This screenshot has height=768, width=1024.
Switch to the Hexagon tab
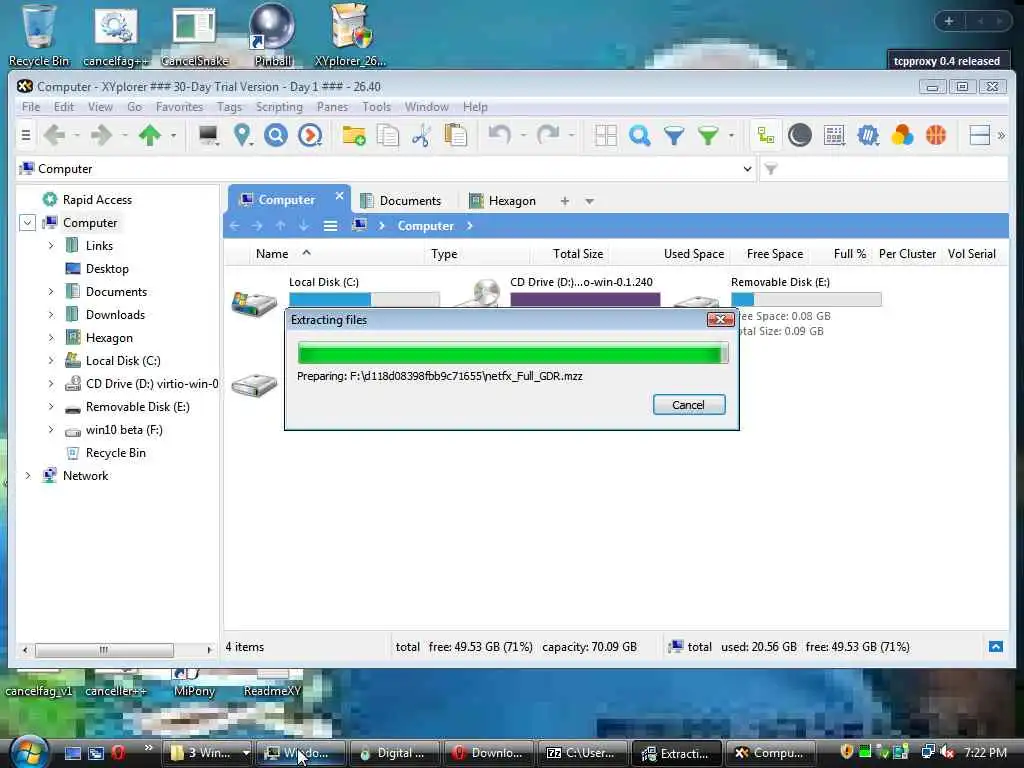point(503,200)
